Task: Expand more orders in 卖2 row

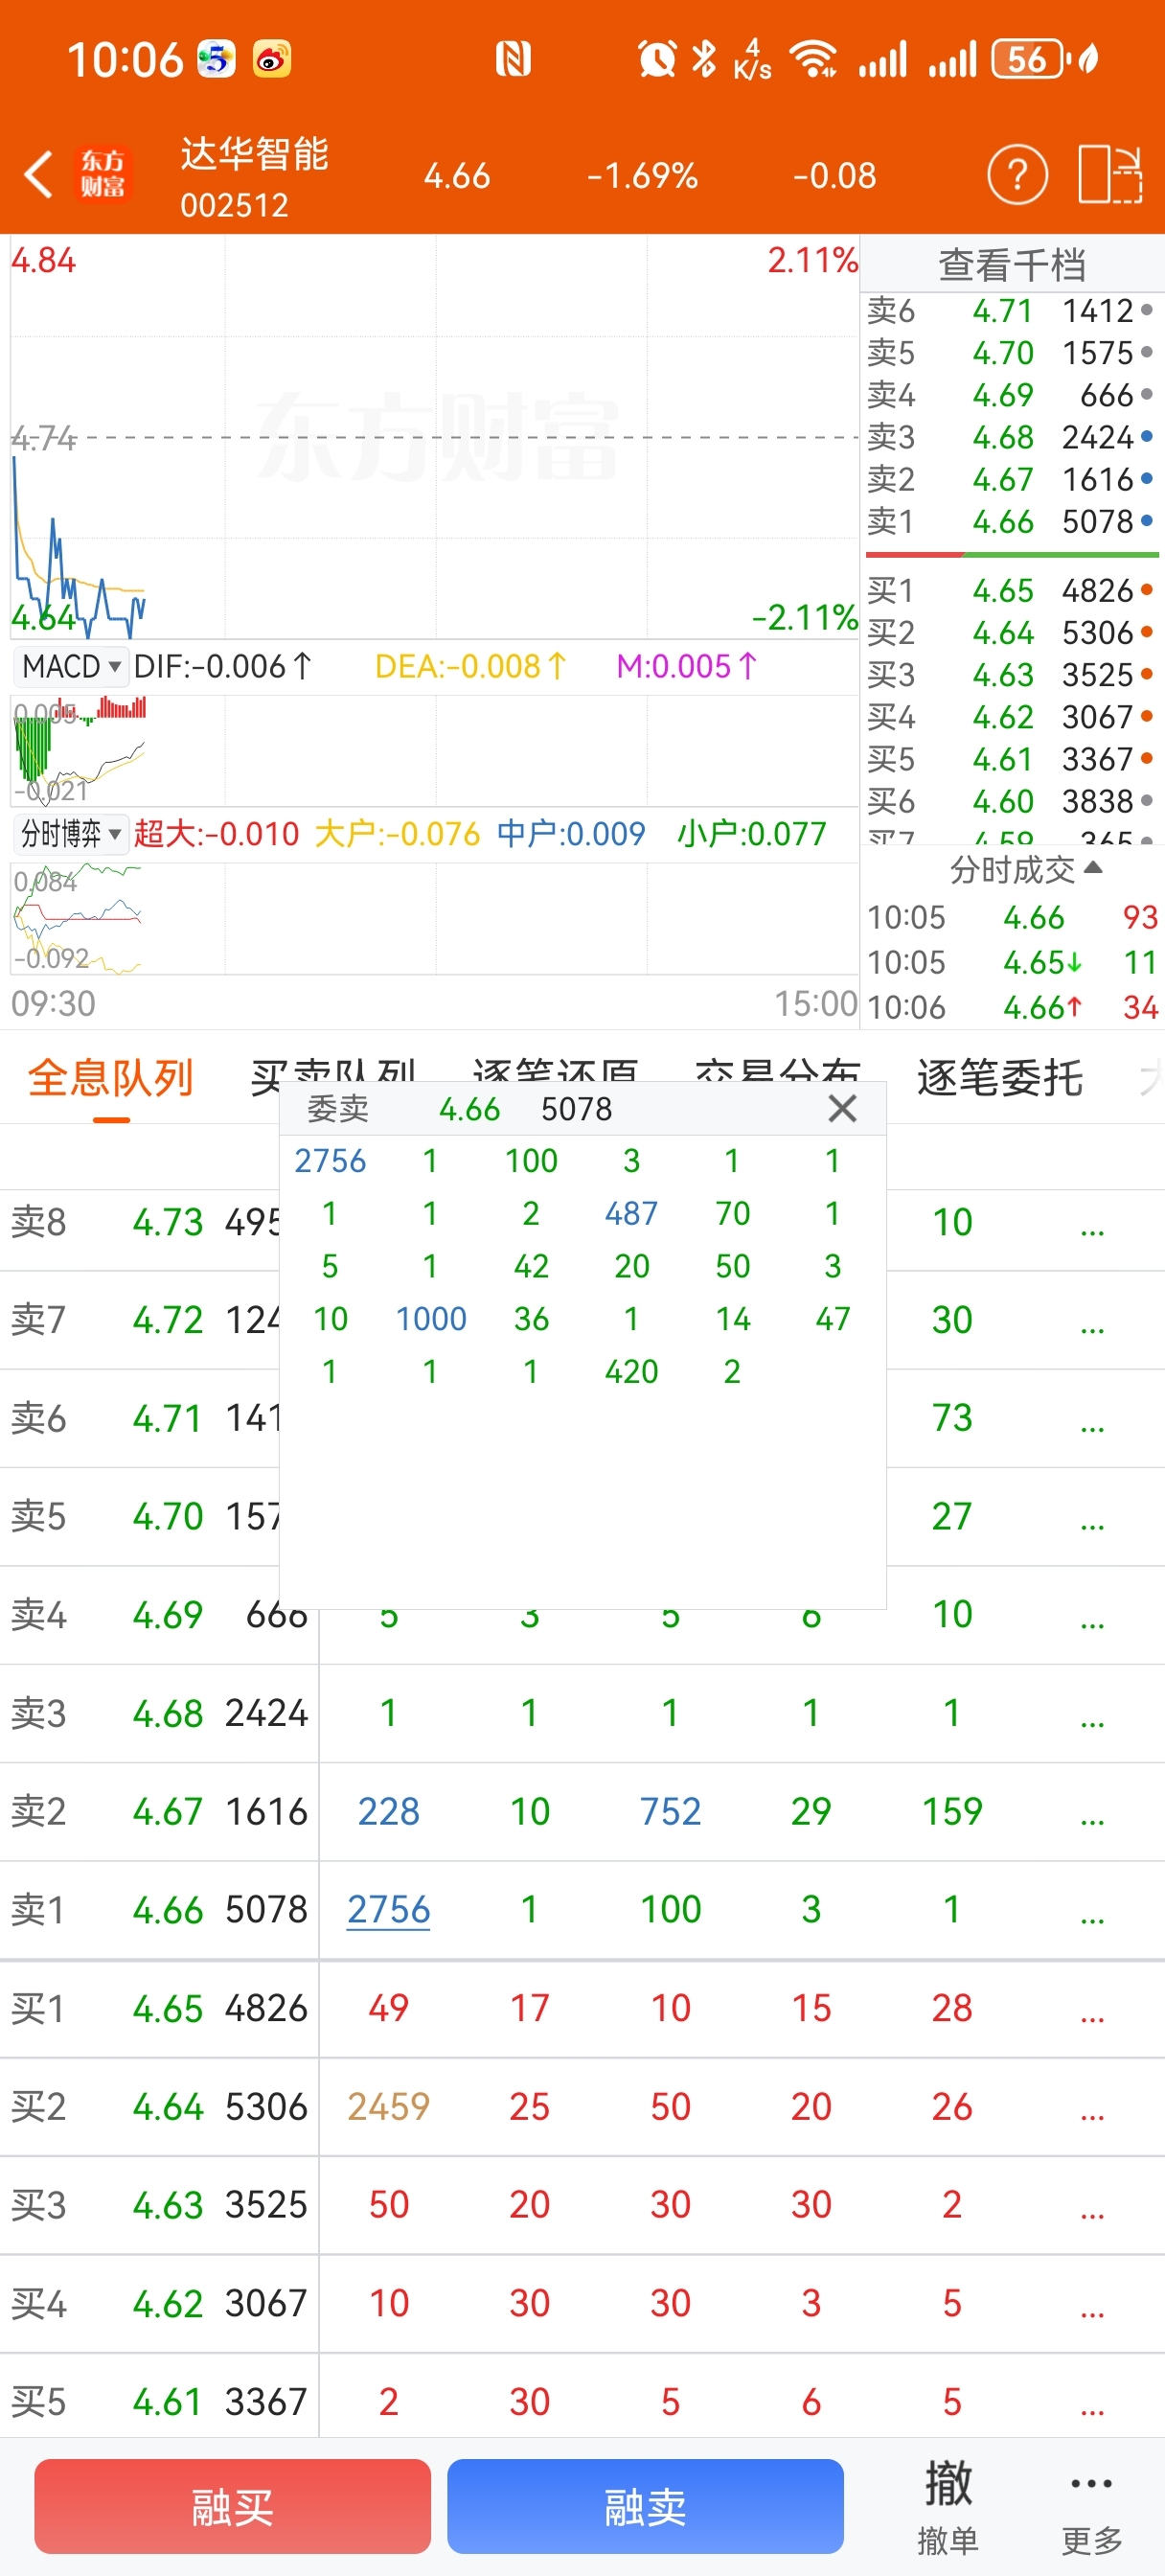Action: coord(1092,1820)
